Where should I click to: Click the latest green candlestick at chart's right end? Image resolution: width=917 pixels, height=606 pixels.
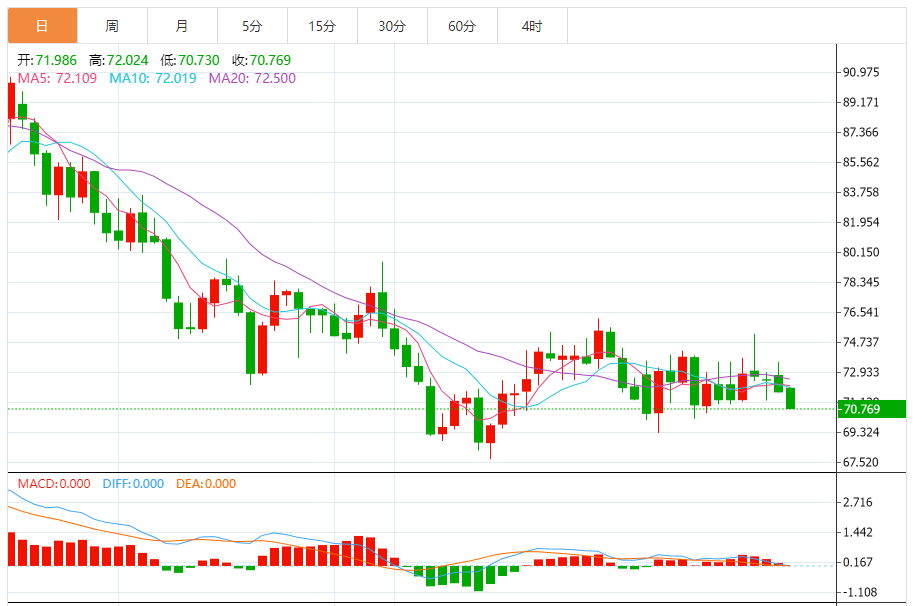pyautogui.click(x=791, y=398)
